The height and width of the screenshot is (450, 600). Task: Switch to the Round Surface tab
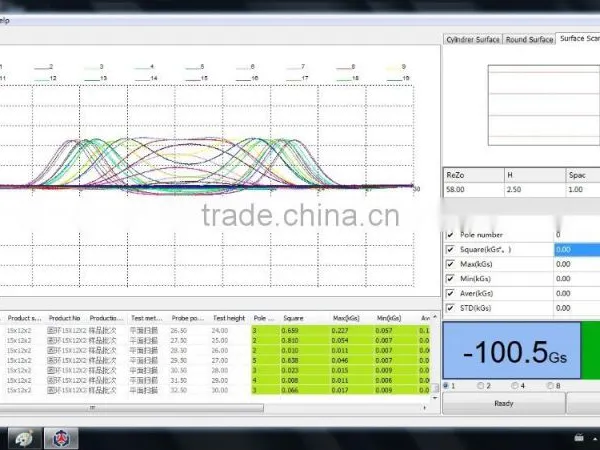529,39
